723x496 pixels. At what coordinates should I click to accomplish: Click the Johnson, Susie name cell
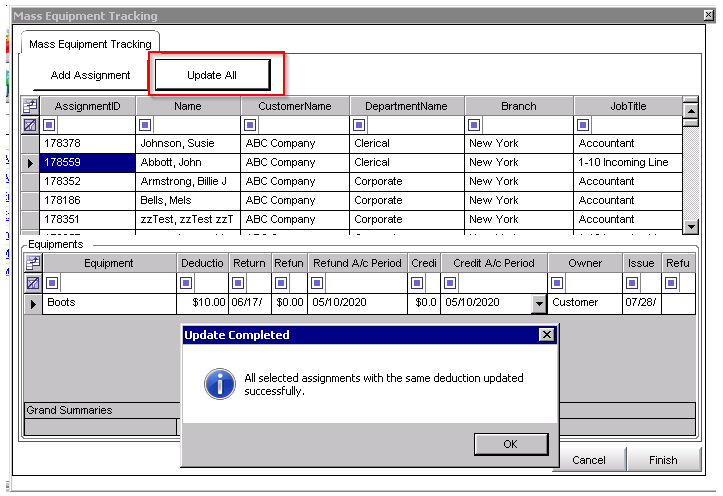pyautogui.click(x=188, y=143)
